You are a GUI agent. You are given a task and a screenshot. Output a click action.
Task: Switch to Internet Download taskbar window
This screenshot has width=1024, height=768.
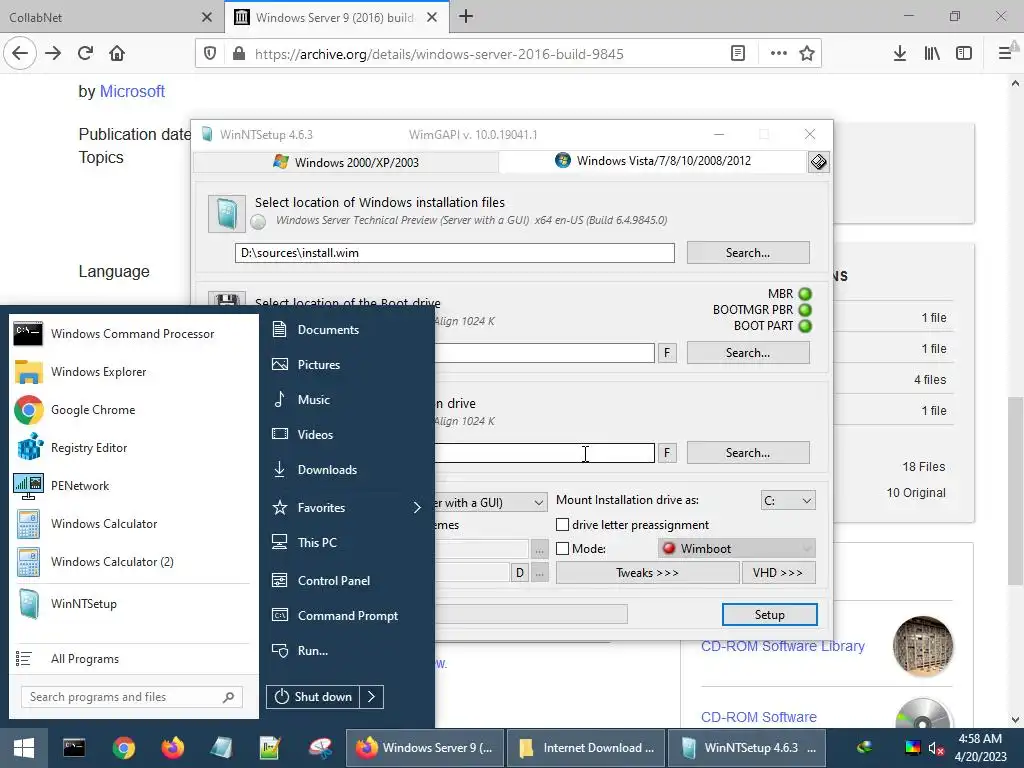coord(586,748)
